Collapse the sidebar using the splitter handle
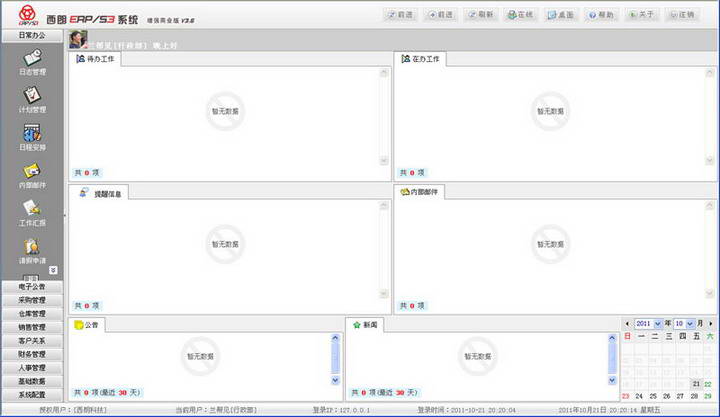Screen dimensions: 720x417 65,215
